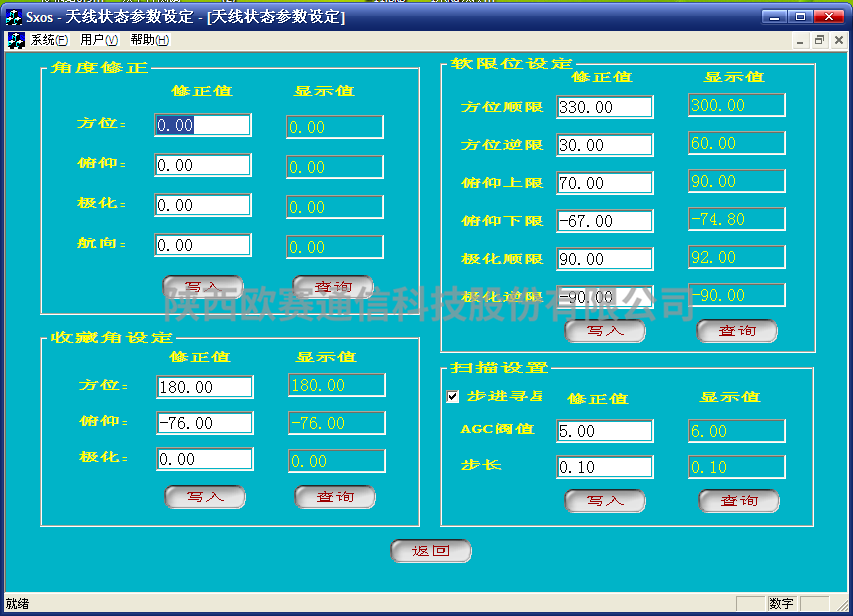The height and width of the screenshot is (616, 853).
Task: Click the Sxos application icon in title bar
Action: tap(14, 17)
